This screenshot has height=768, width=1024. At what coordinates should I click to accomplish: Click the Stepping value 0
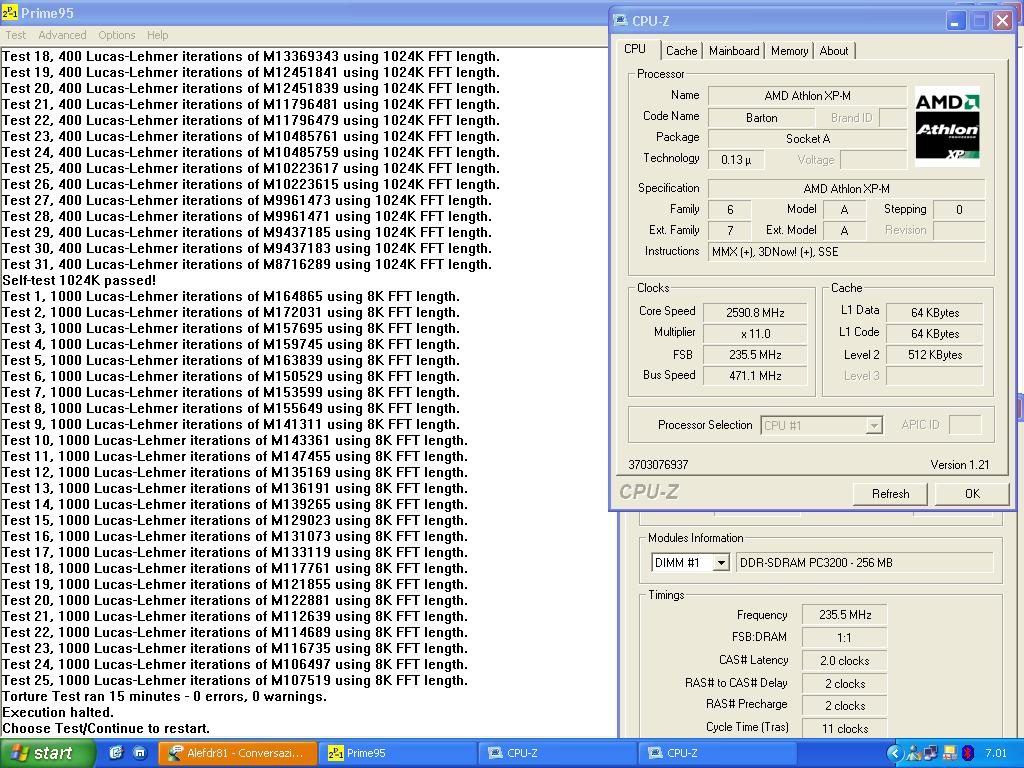click(959, 210)
